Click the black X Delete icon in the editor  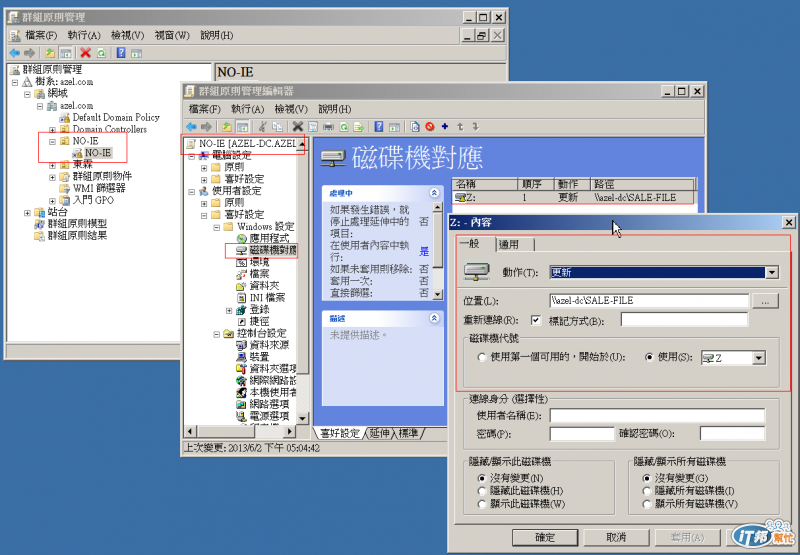pyautogui.click(x=298, y=127)
